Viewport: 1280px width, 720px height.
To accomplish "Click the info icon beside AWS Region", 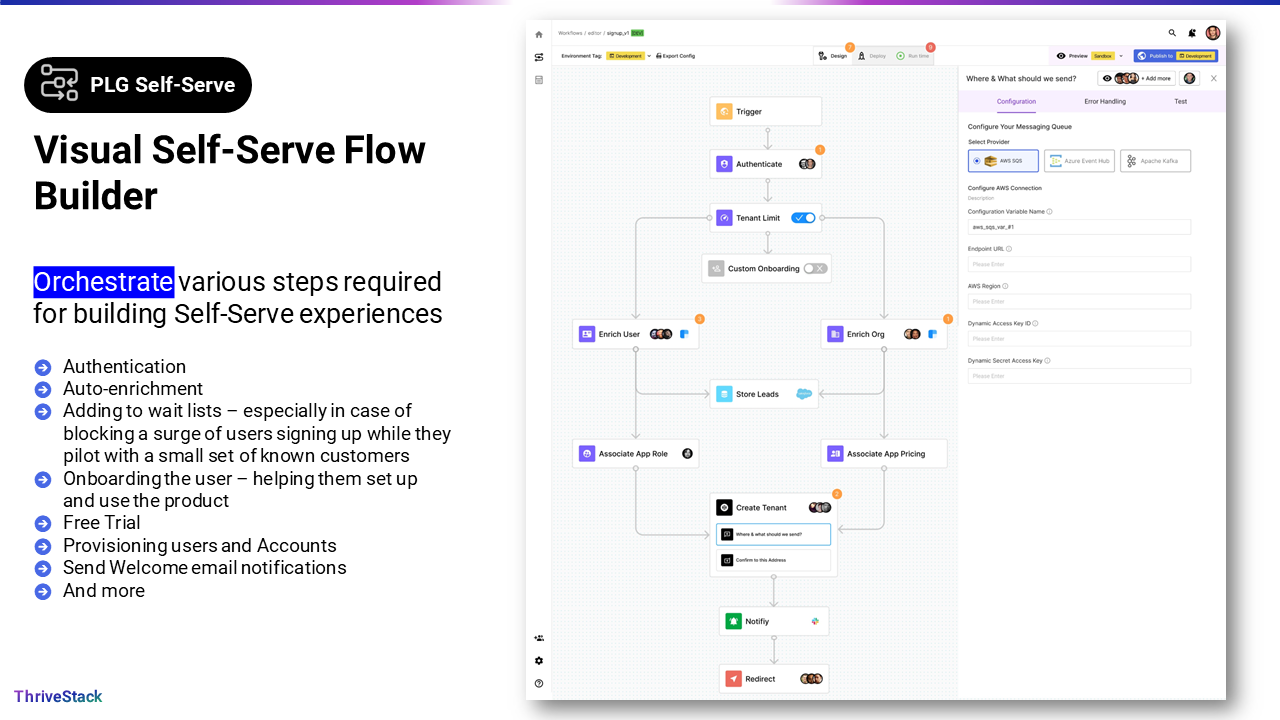I will click(x=1006, y=286).
